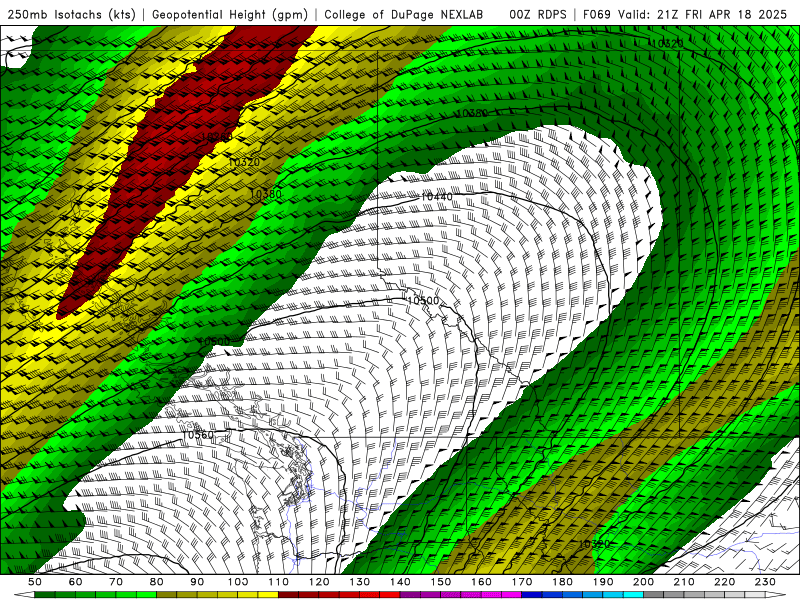Image resolution: width=800 pixels, height=600 pixels.
Task: Click the '00Z RDPS' model run label
Action: click(538, 14)
